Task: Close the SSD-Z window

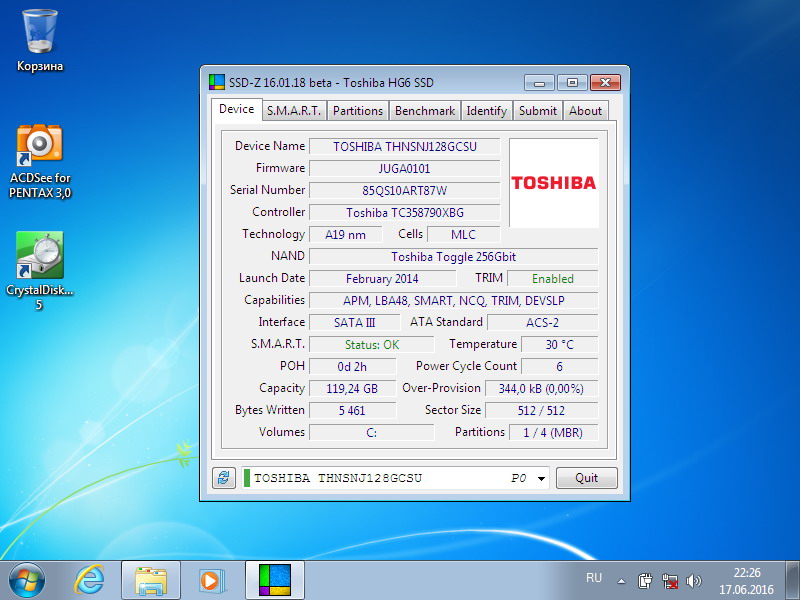Action: [606, 83]
